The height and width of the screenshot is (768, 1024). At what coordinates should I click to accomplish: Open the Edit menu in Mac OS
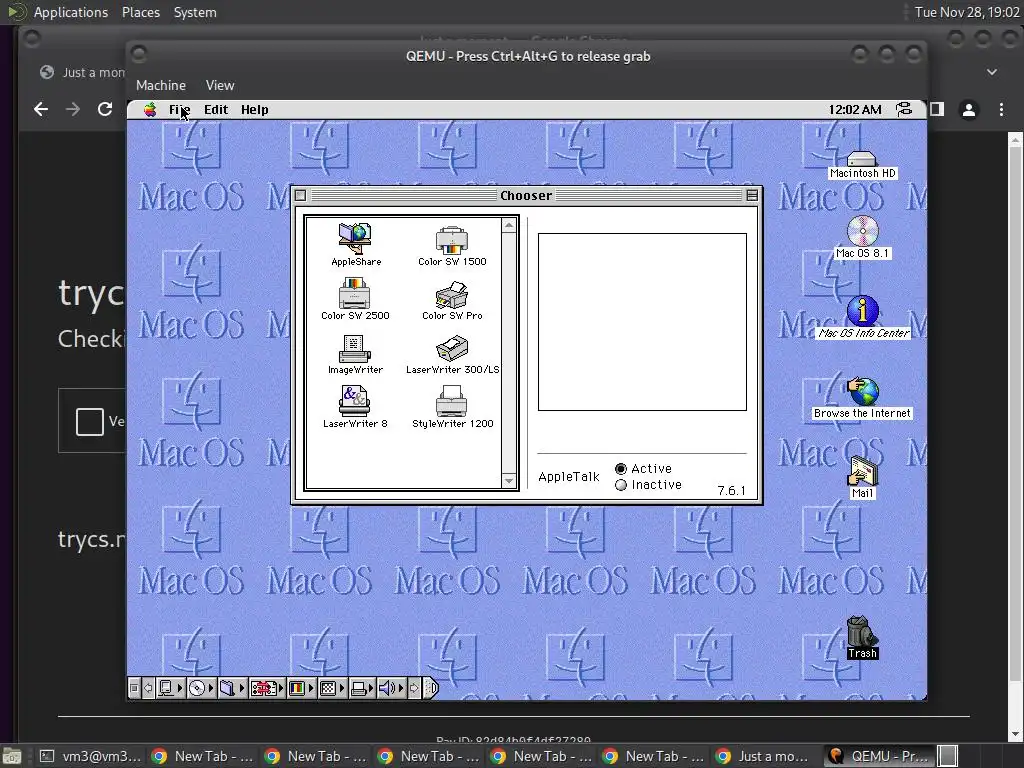pyautogui.click(x=216, y=110)
